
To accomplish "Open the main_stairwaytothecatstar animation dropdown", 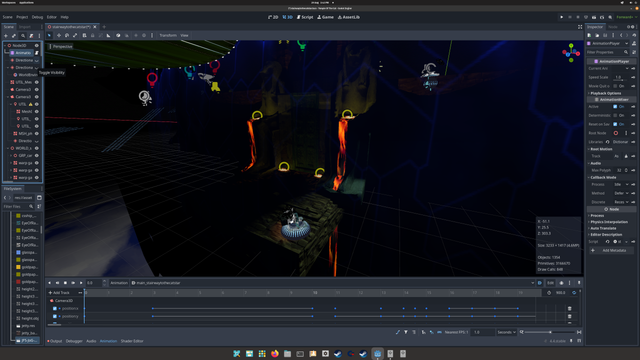I will [333, 283].
